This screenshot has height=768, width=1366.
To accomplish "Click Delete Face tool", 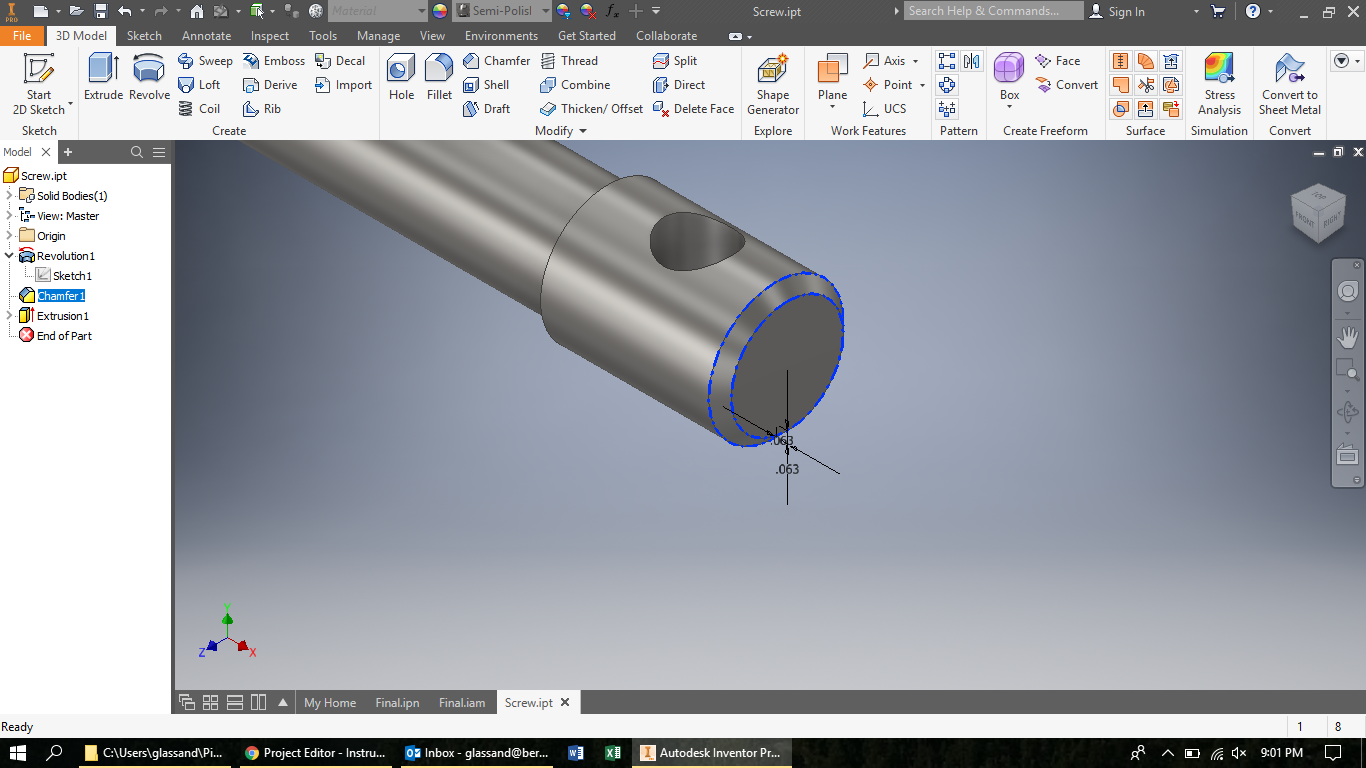I will [x=693, y=109].
